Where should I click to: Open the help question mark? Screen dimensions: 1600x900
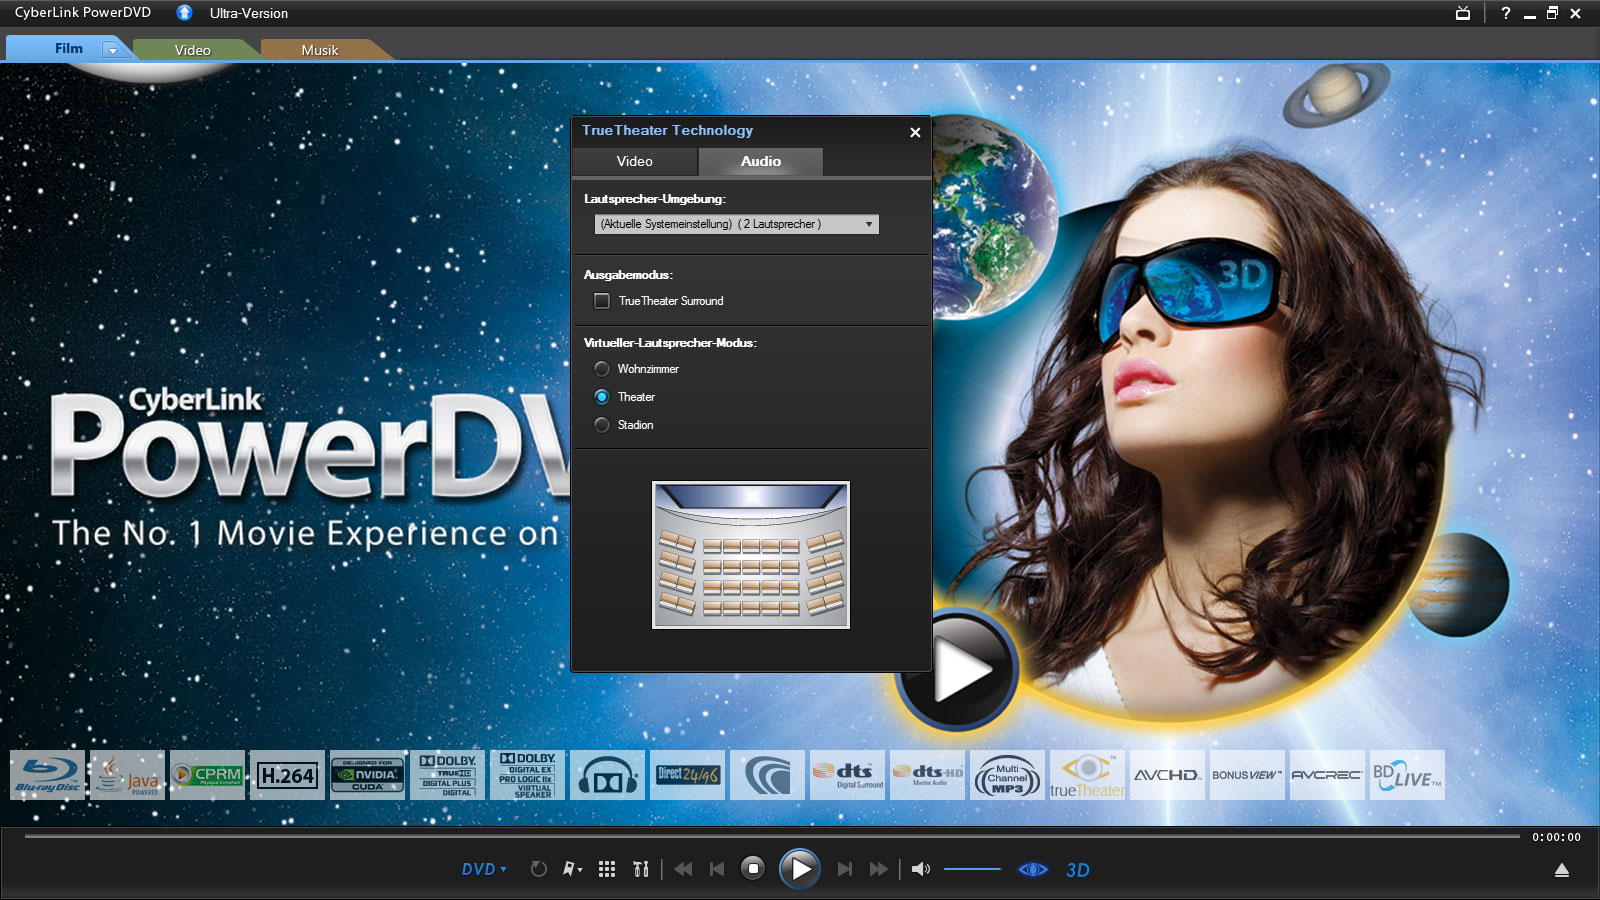pyautogui.click(x=1505, y=13)
